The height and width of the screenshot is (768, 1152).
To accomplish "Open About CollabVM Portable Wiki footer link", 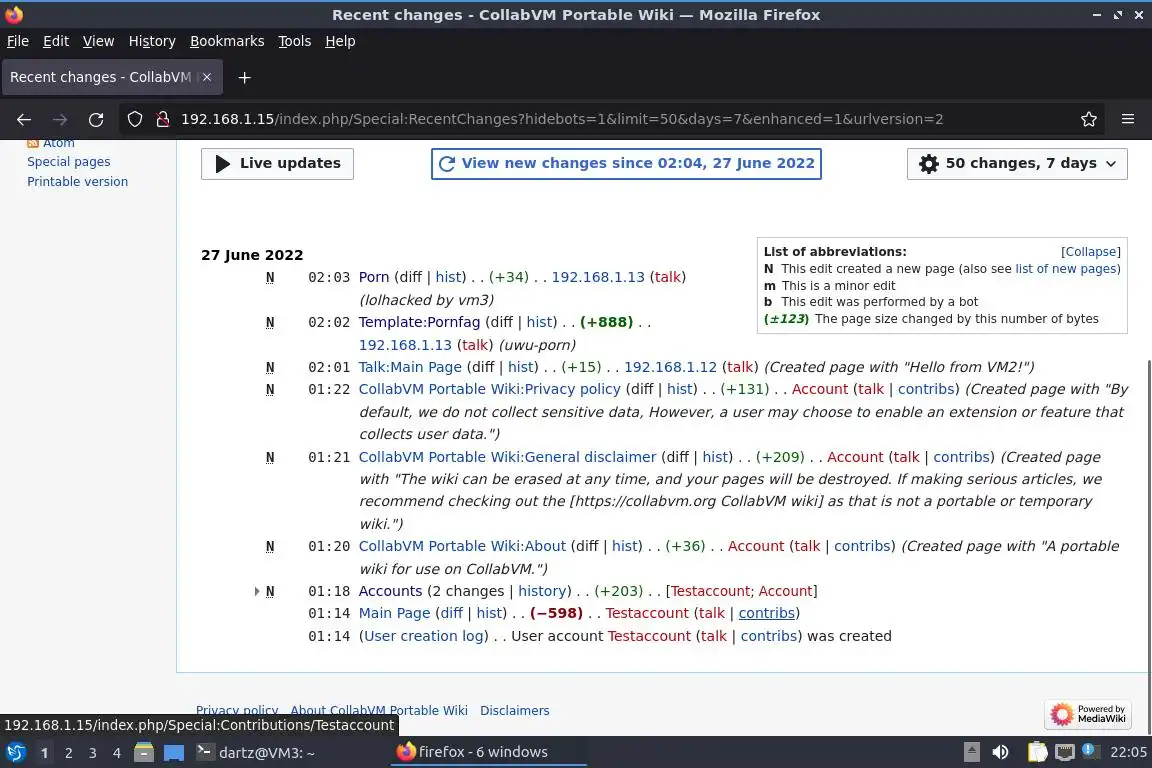I will [379, 711].
